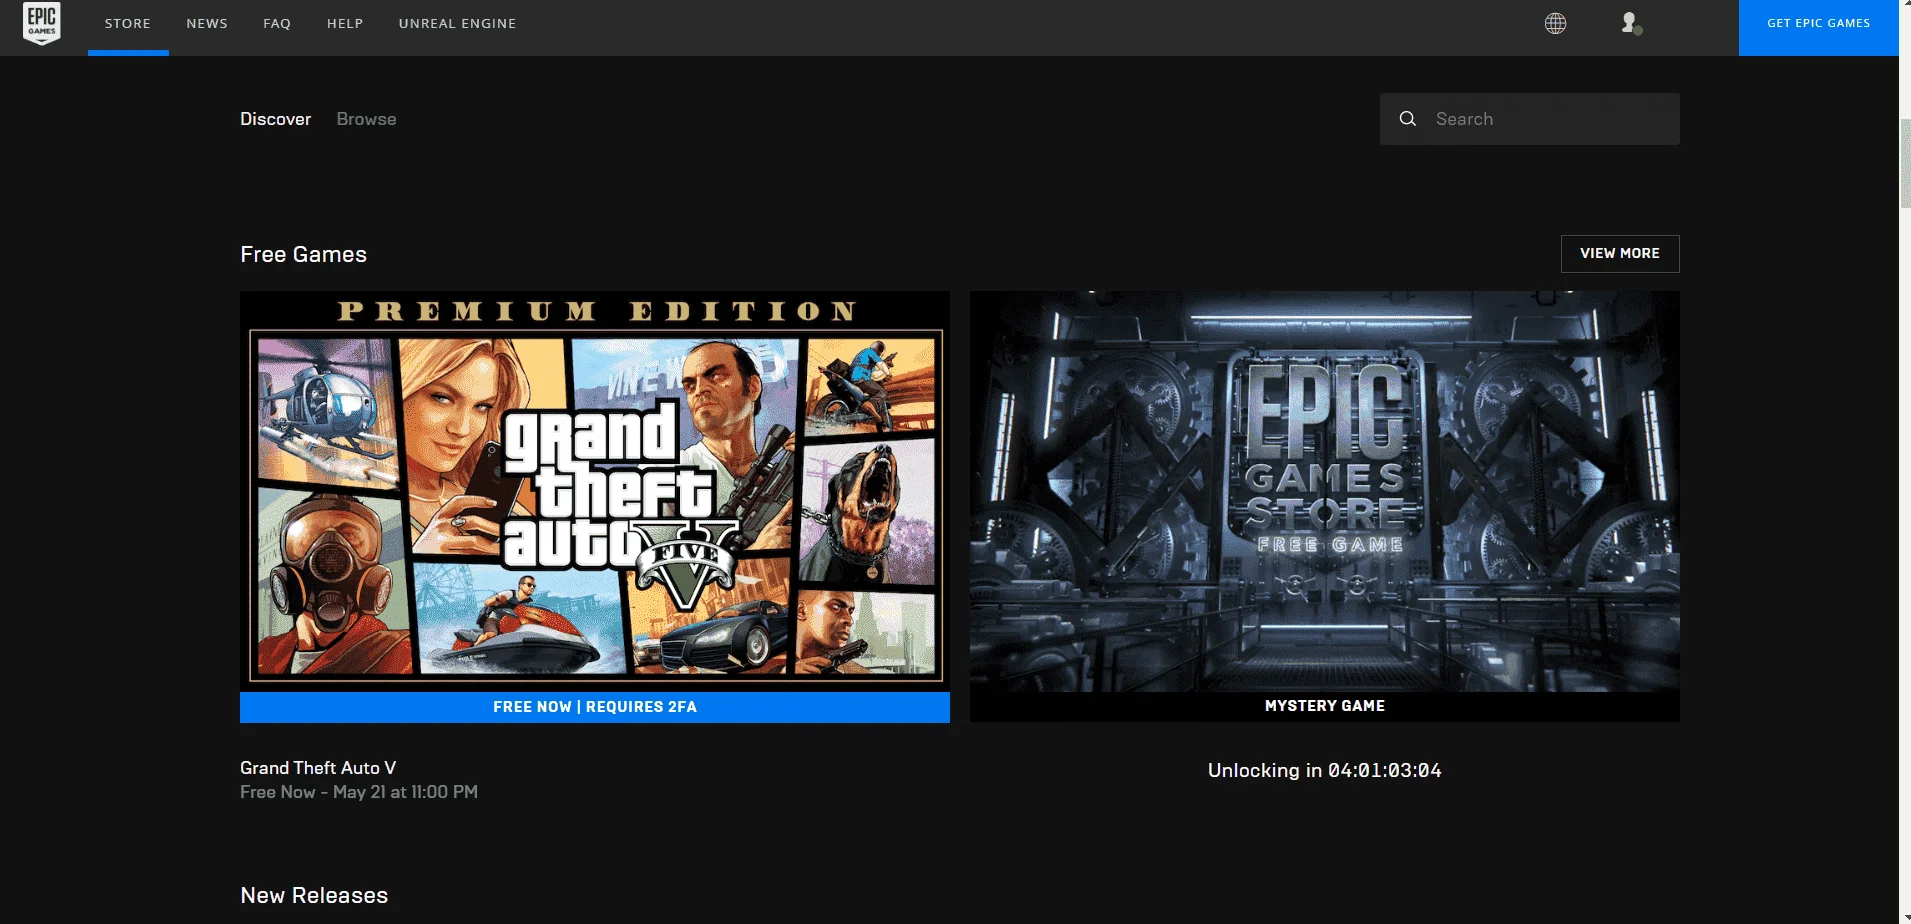The image size is (1911, 924).
Task: Click the Unlocking in countdown timer
Action: coord(1325,771)
